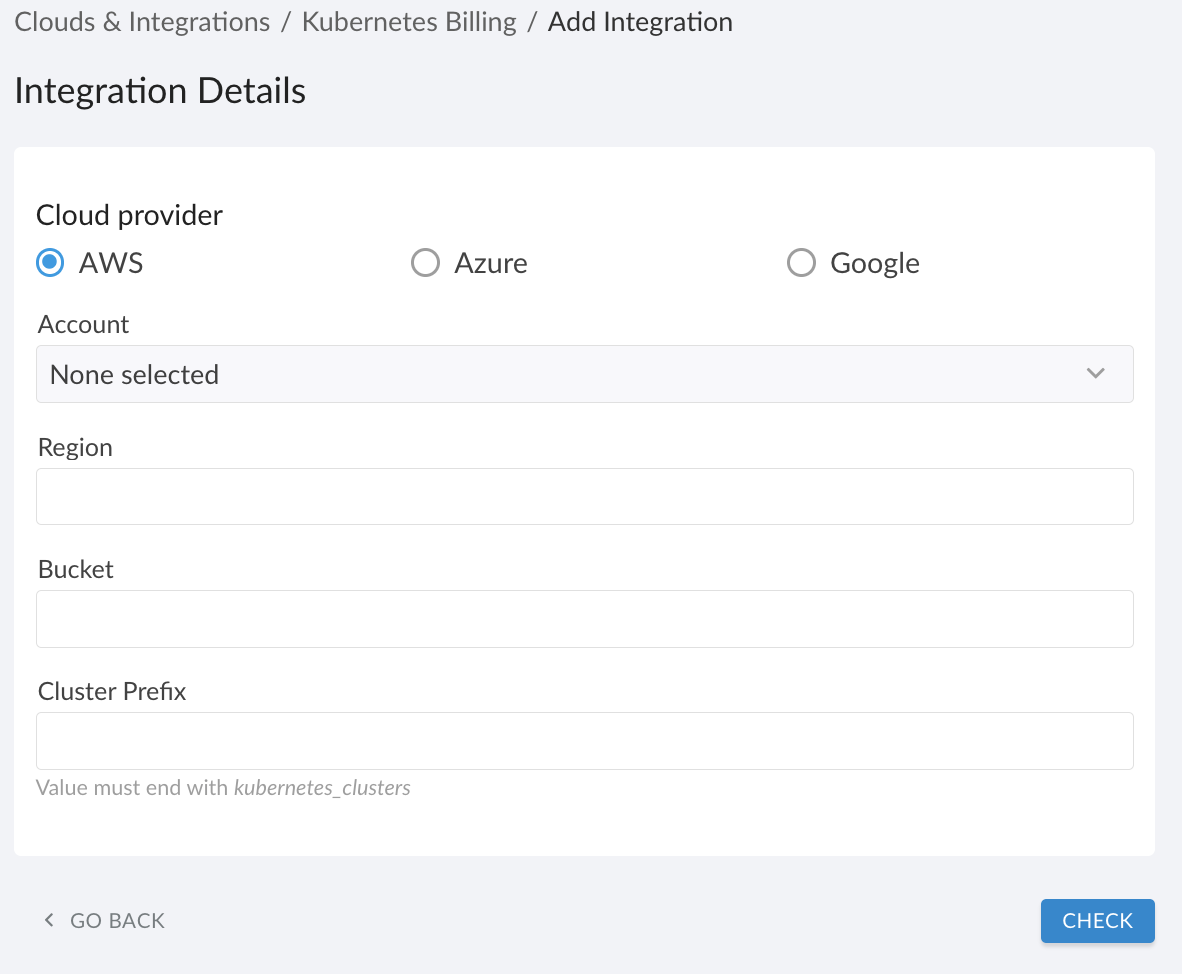Click the Account label above the dropdown

[83, 324]
